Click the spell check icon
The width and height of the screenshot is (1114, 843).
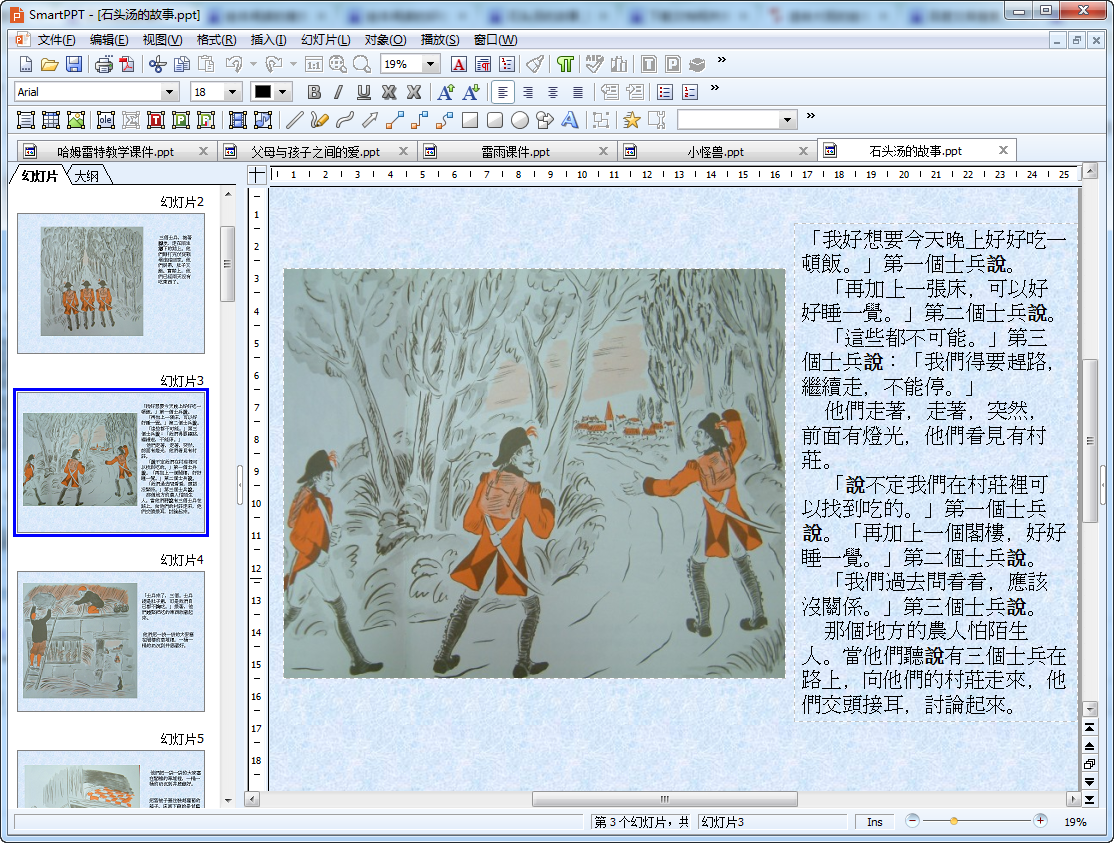pos(595,65)
